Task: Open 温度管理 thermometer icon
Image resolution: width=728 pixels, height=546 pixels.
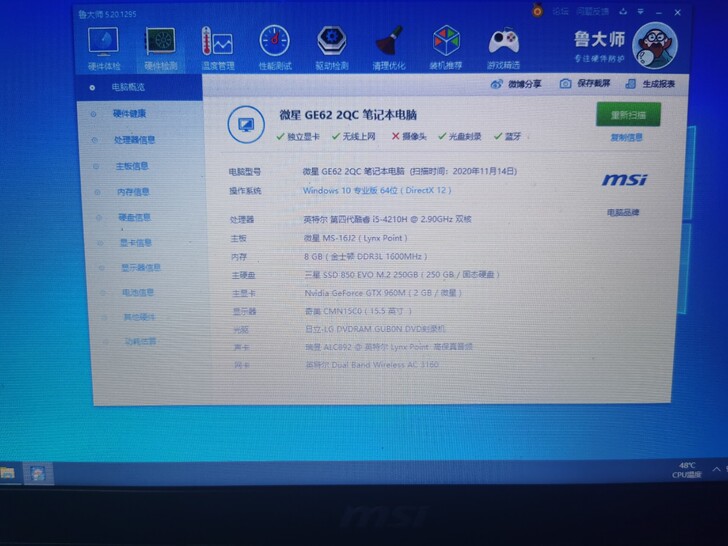Action: tap(217, 49)
